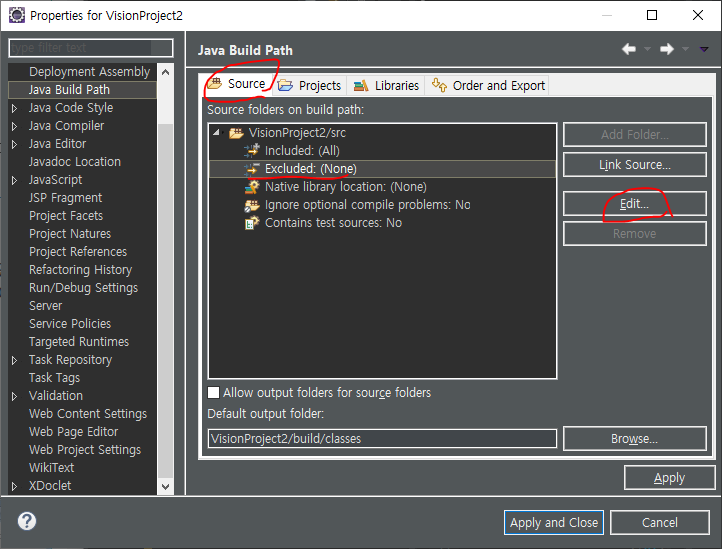722x549 pixels.
Task: Select Run/Debug Settings in sidebar
Action: pos(83,288)
